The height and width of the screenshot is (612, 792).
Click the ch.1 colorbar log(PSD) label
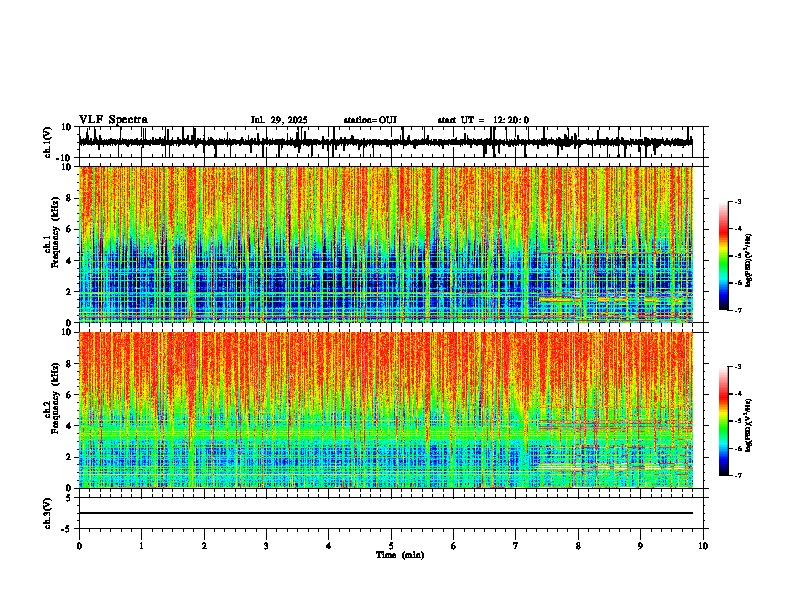pyautogui.click(x=749, y=260)
